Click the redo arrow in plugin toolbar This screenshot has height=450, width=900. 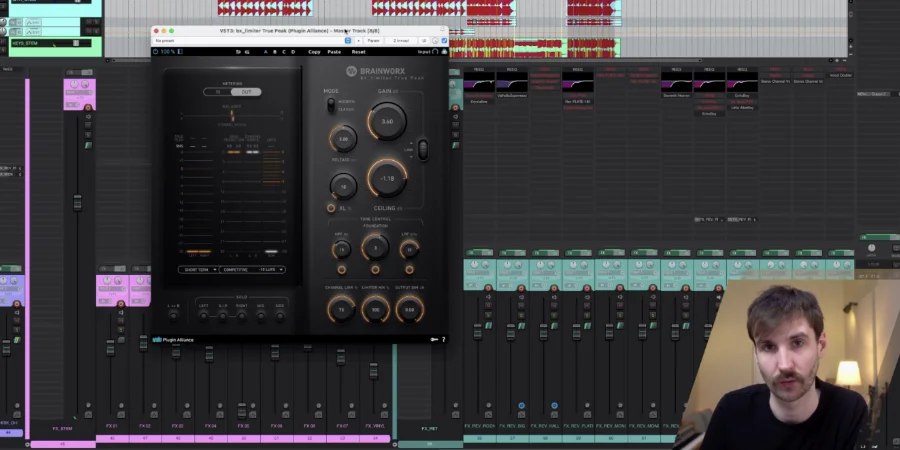[x=247, y=52]
